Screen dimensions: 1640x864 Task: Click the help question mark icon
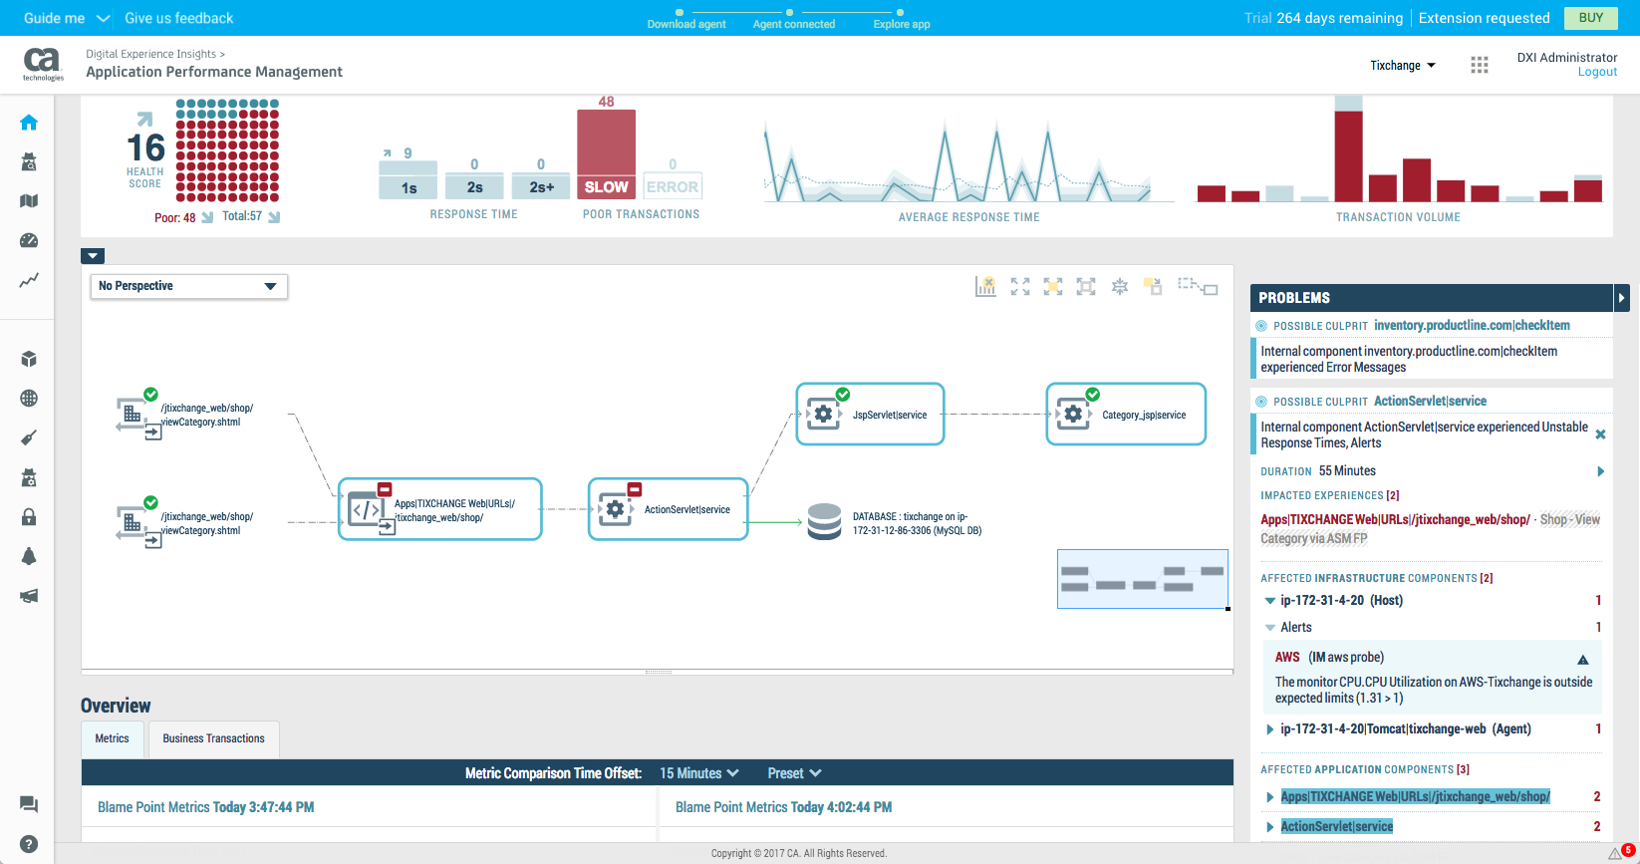[x=29, y=844]
